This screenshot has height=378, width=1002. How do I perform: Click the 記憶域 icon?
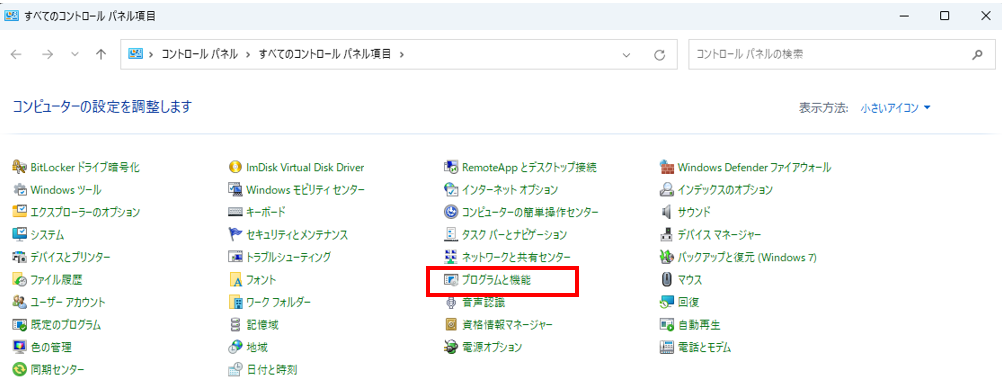[x=235, y=324]
